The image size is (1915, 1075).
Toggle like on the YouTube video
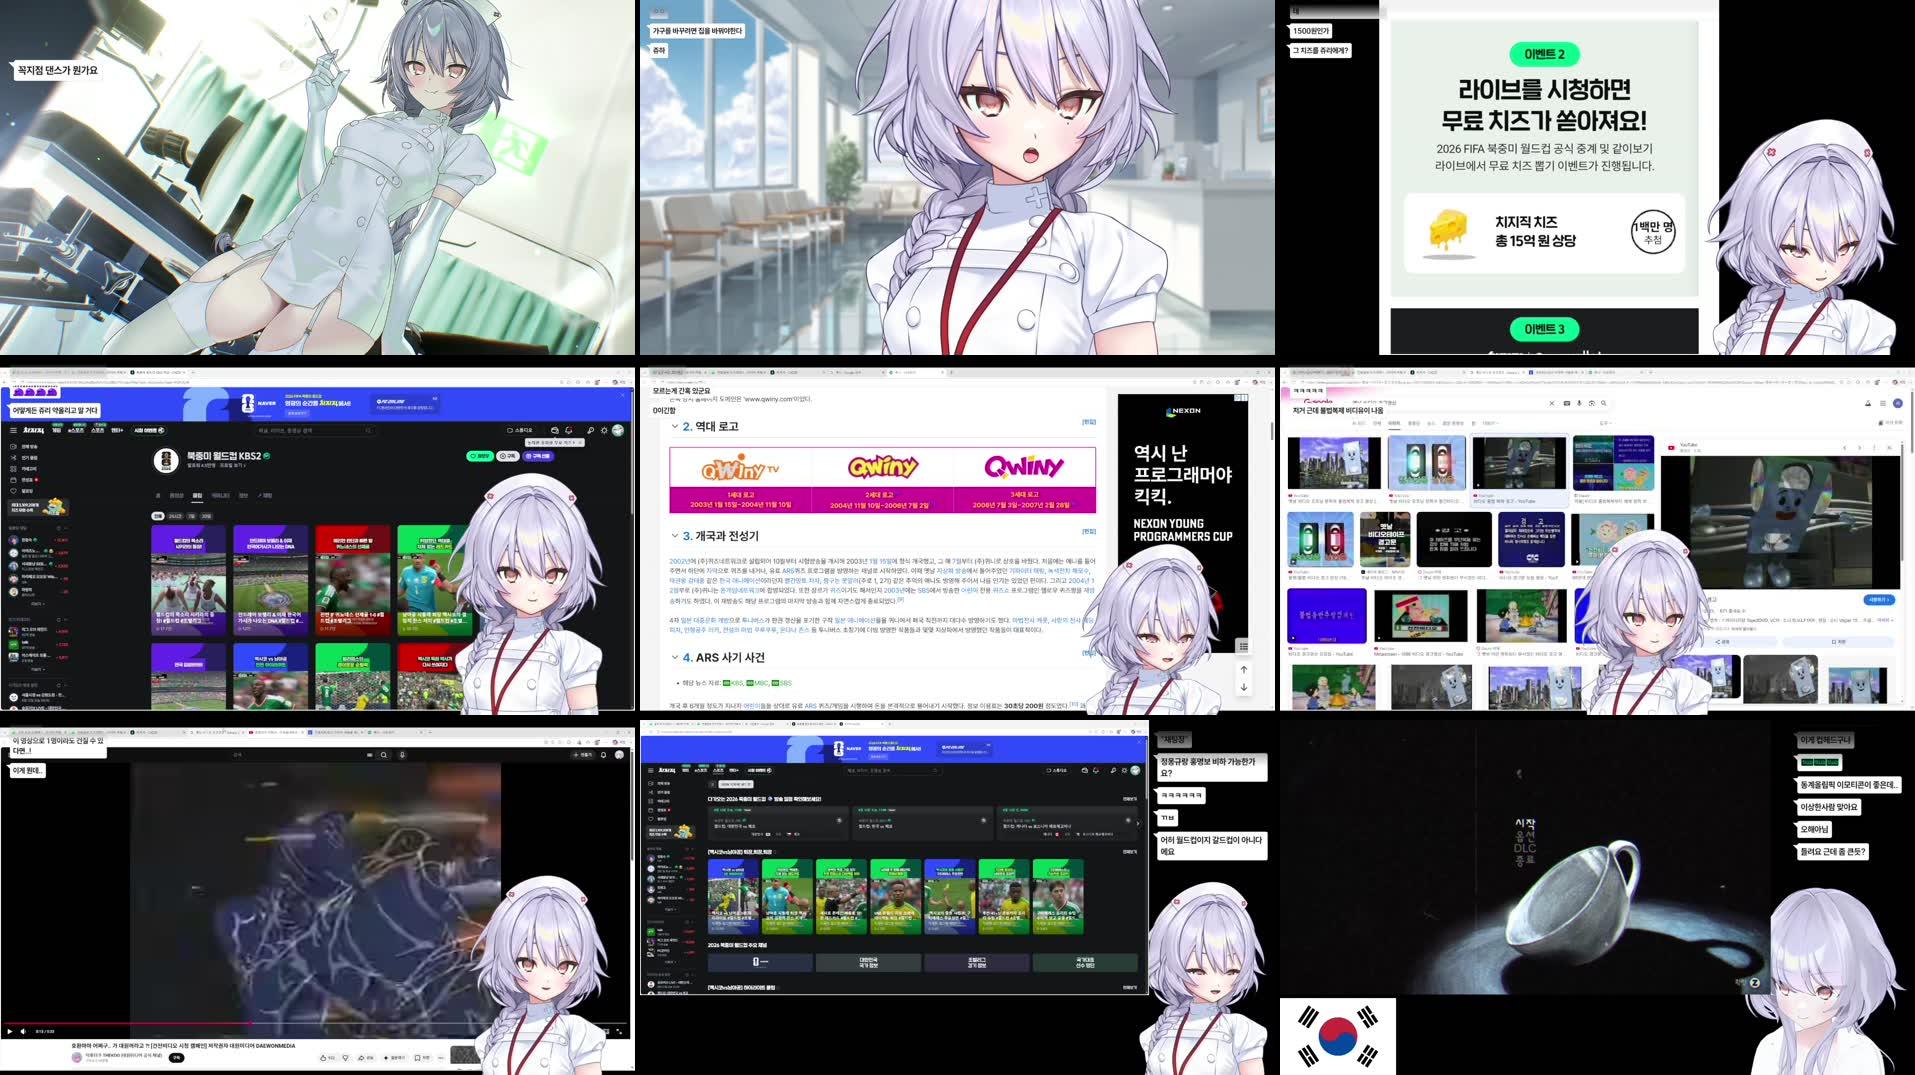pyautogui.click(x=327, y=1058)
